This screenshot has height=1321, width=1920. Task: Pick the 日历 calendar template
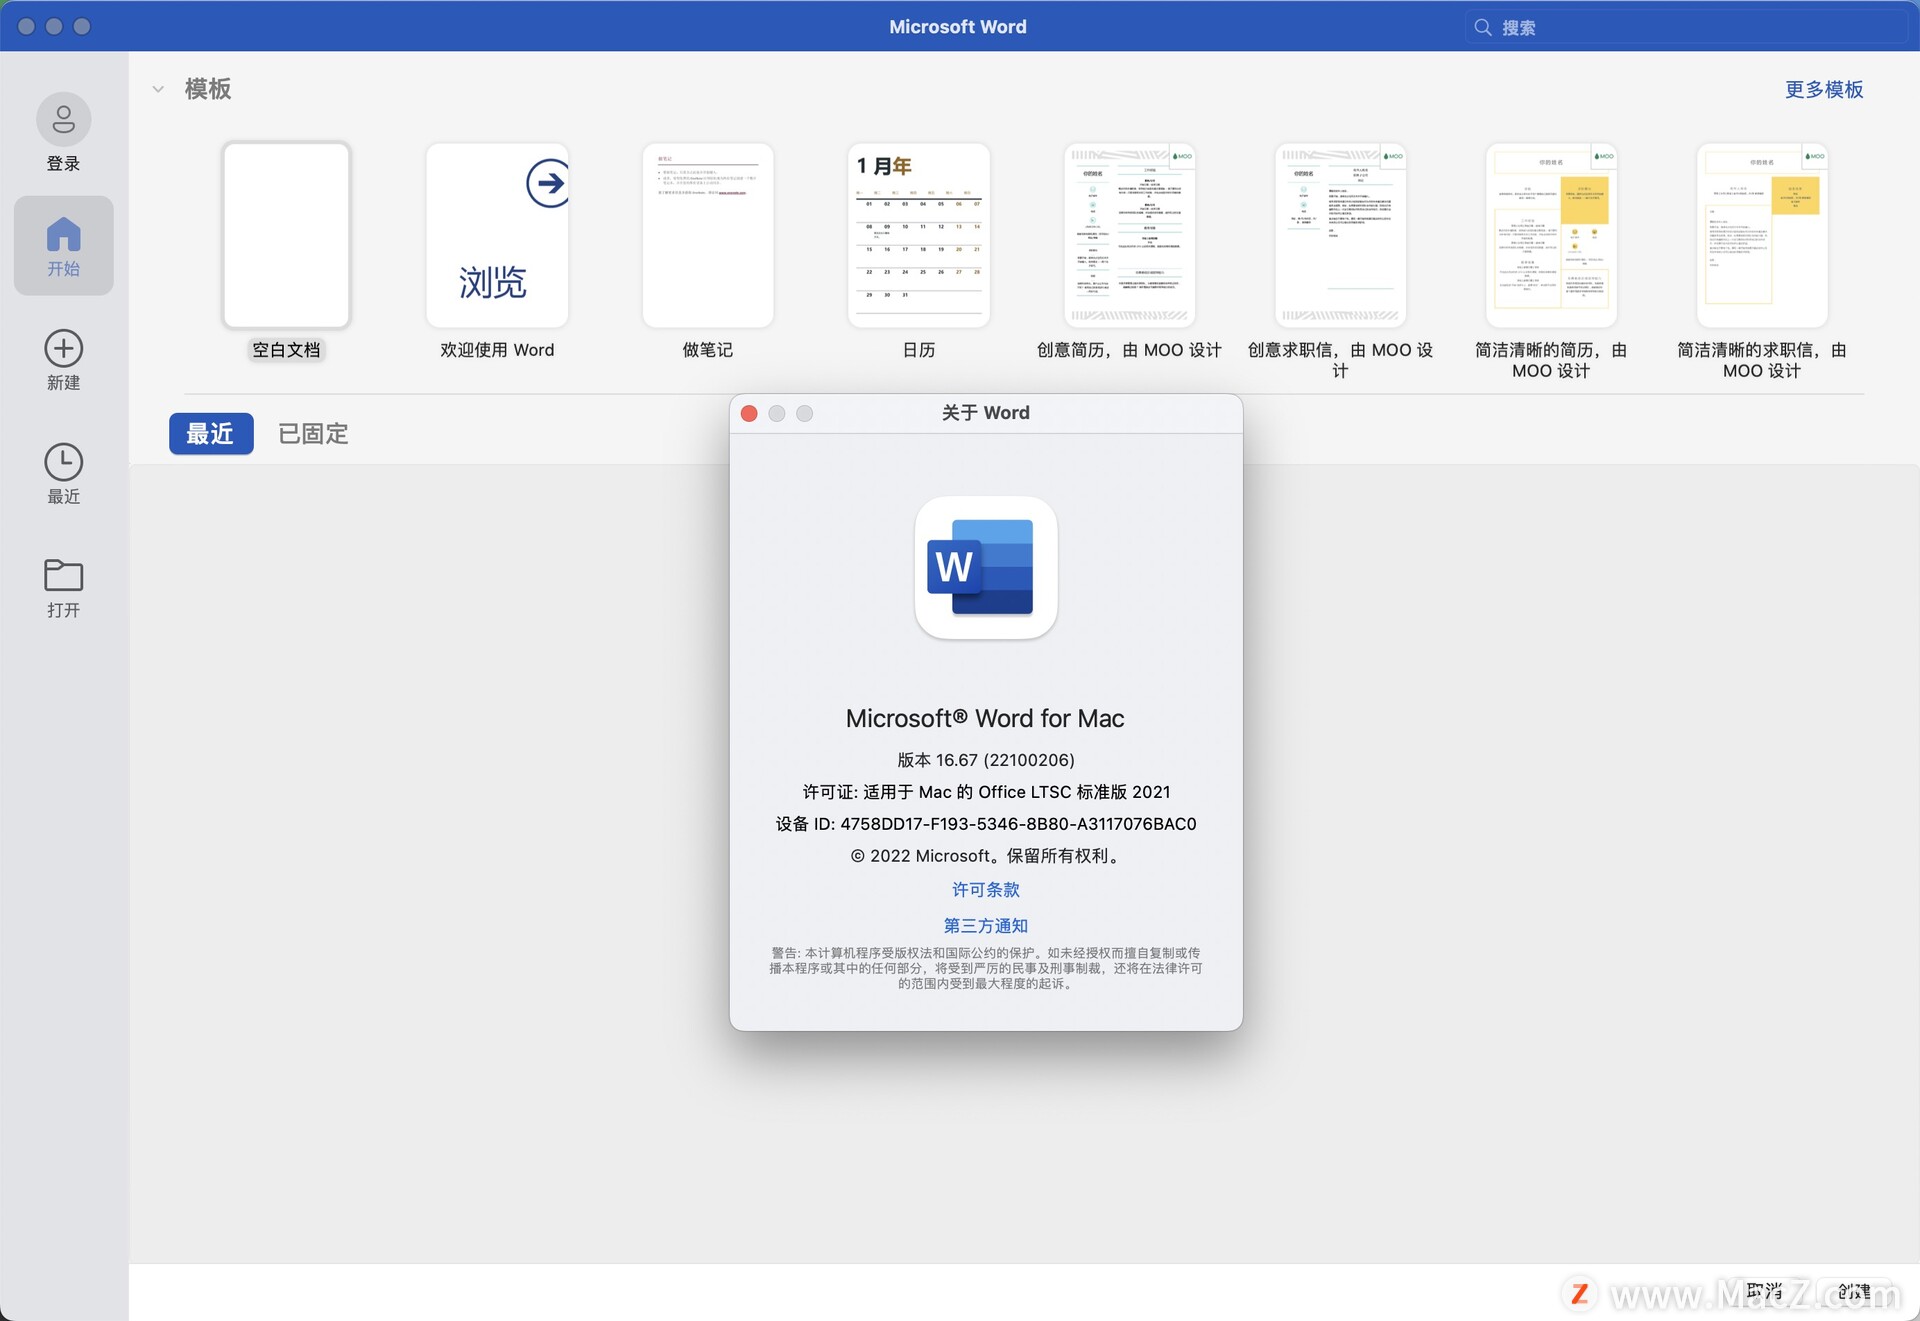[919, 235]
